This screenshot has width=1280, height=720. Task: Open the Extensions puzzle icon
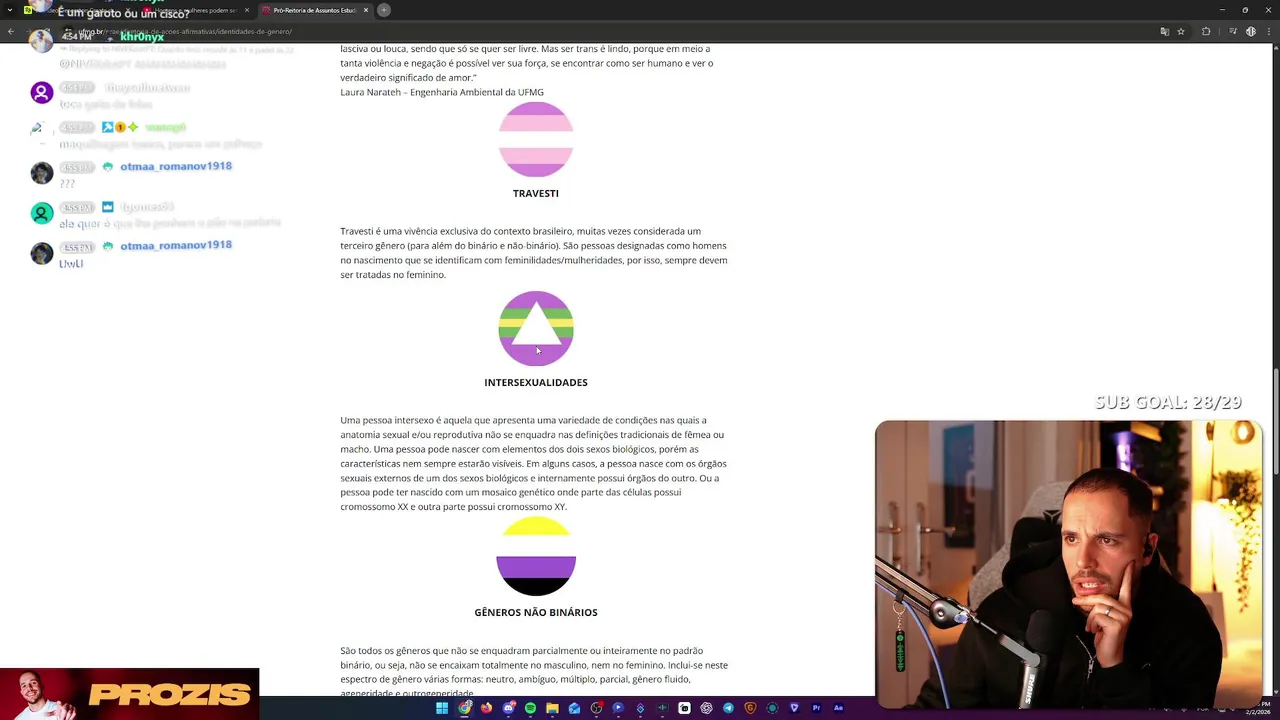point(1206,31)
